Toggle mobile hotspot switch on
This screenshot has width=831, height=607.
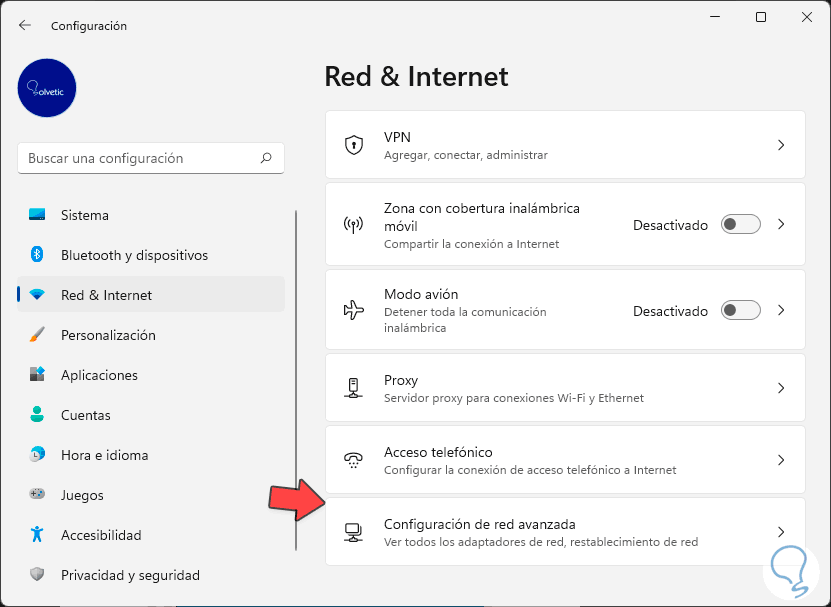[x=741, y=225]
